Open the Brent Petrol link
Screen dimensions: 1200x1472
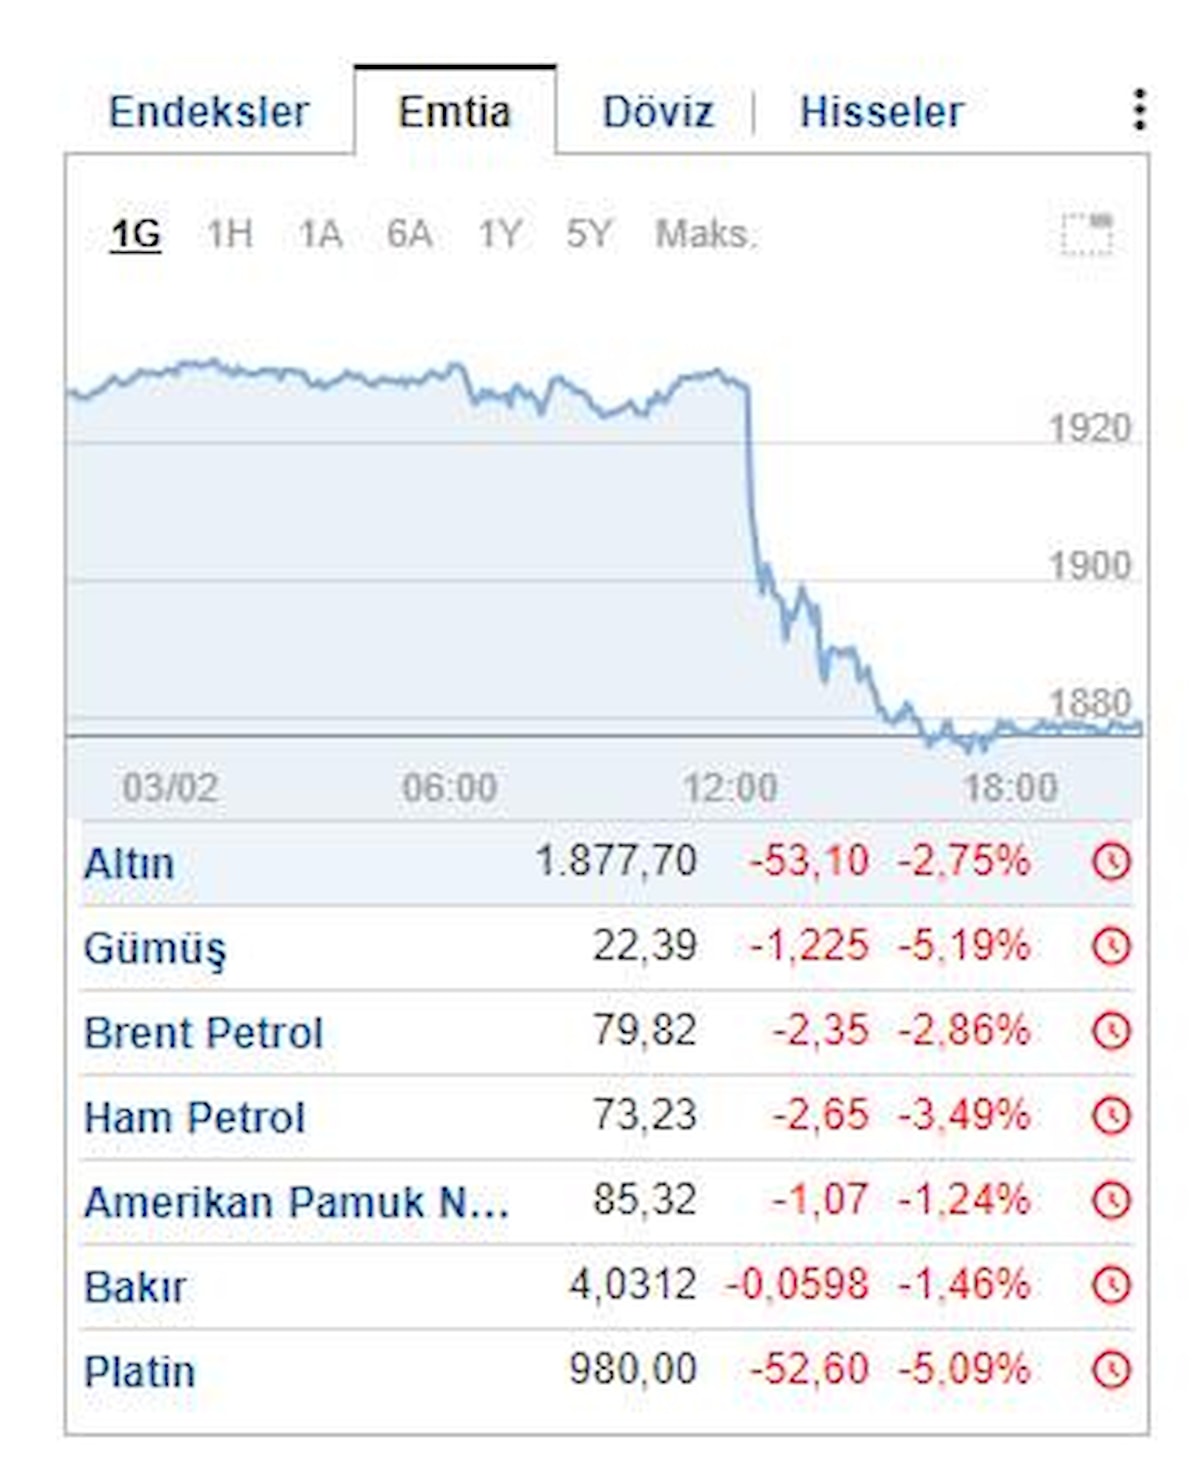pyautogui.click(x=203, y=1033)
